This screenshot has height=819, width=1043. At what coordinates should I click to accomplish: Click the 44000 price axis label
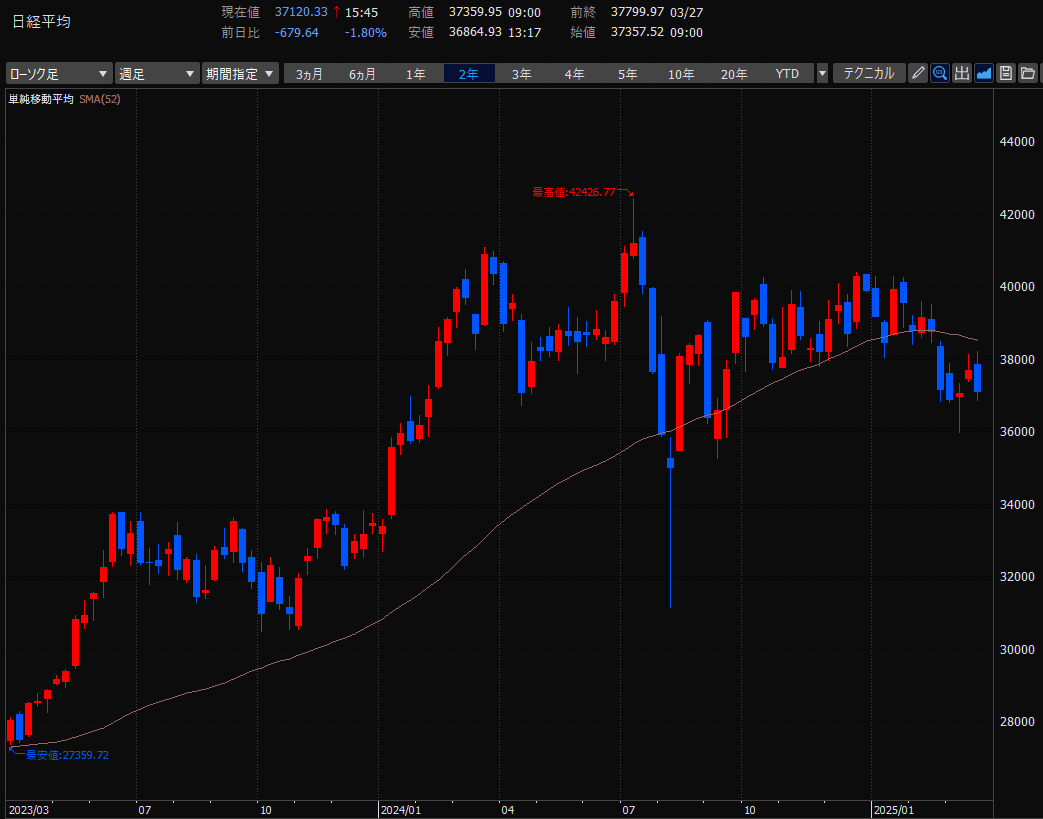tap(1016, 142)
